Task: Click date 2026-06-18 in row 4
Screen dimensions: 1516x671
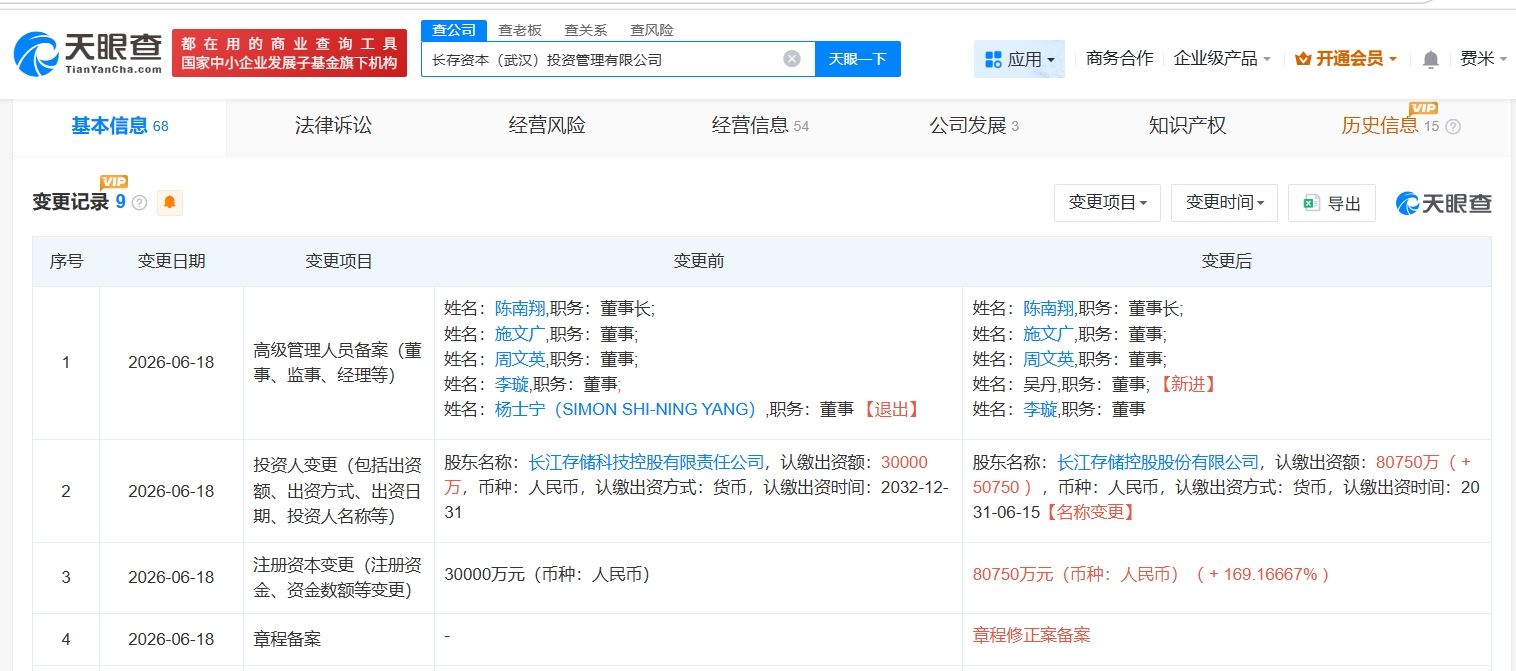Action: 171,639
